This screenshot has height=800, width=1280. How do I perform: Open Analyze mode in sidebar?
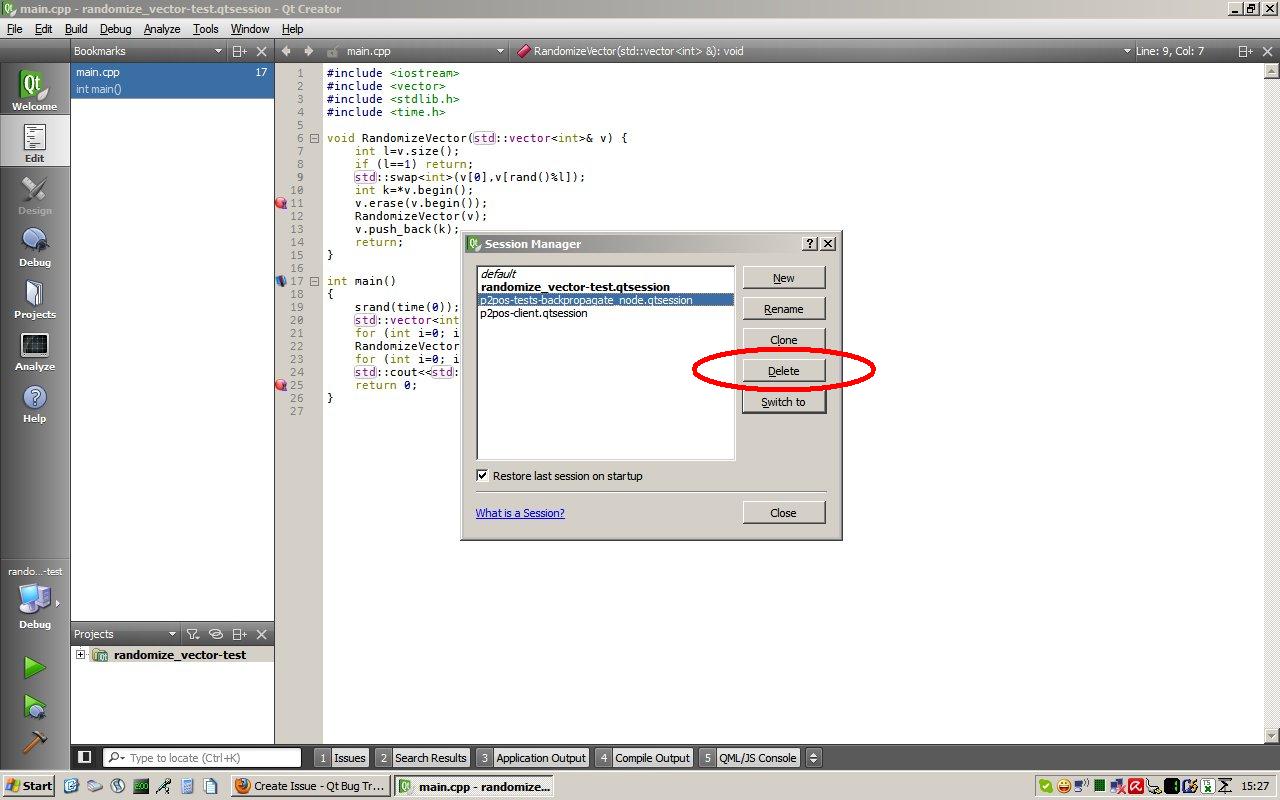pyautogui.click(x=34, y=351)
